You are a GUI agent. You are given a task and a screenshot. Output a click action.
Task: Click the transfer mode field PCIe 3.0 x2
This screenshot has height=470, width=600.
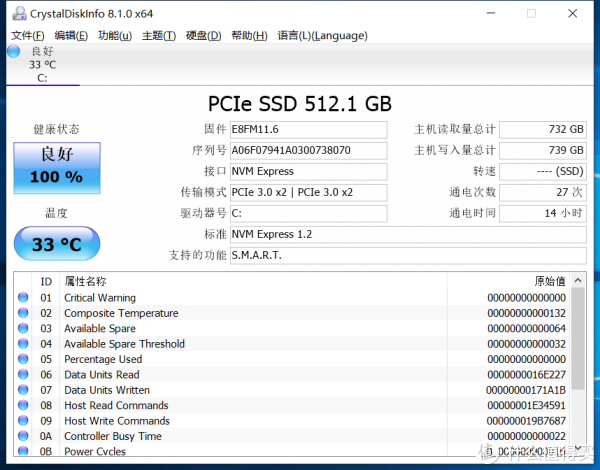click(308, 193)
